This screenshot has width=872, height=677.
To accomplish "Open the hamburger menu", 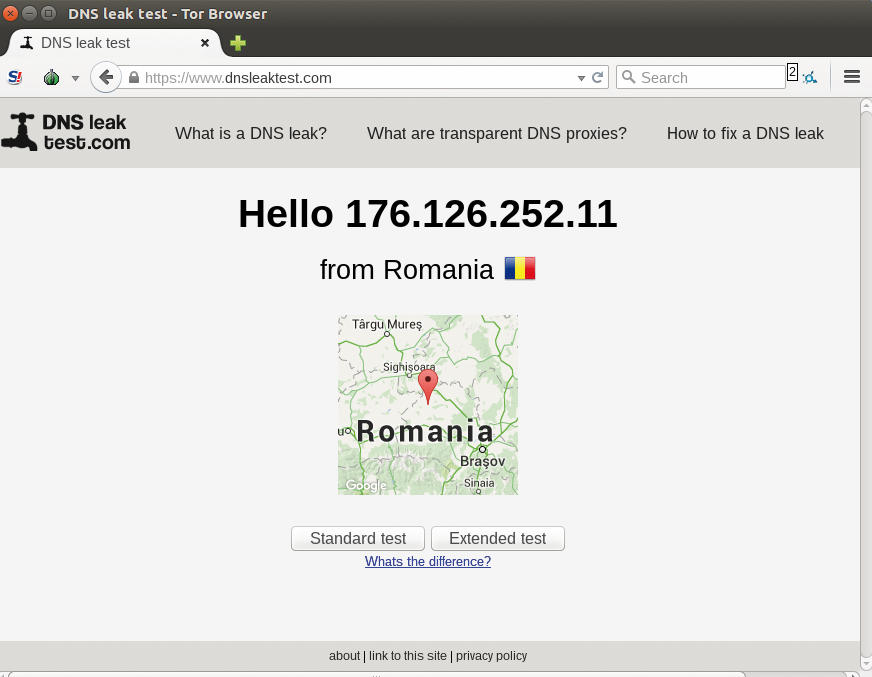I will (x=851, y=77).
